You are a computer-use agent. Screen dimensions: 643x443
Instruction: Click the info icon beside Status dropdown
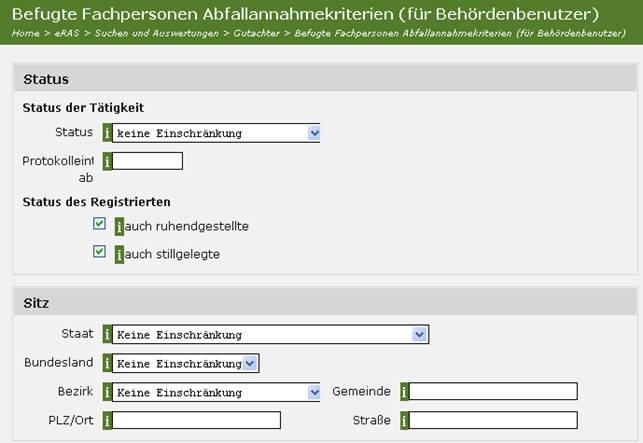point(107,133)
